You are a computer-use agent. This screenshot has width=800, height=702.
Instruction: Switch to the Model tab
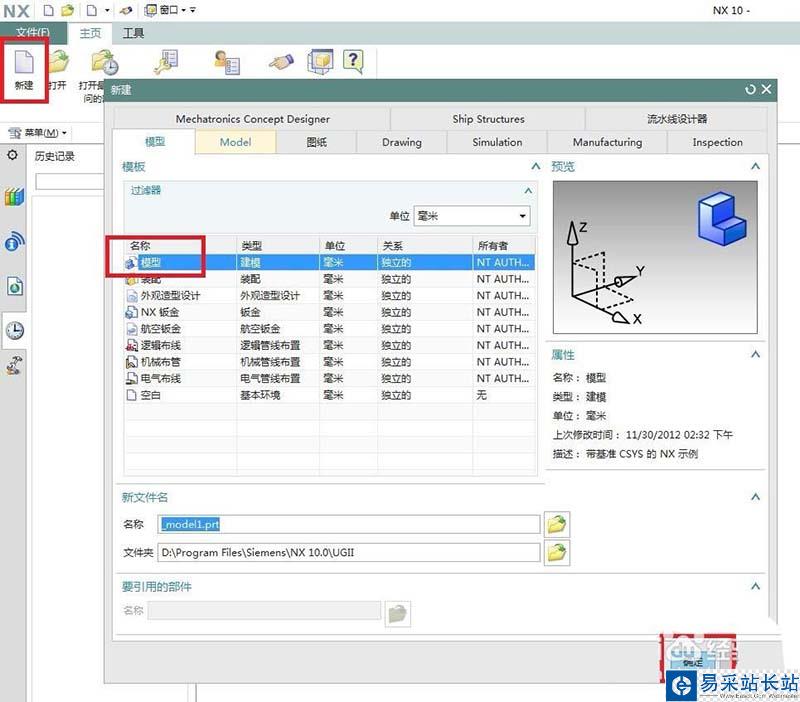(236, 142)
